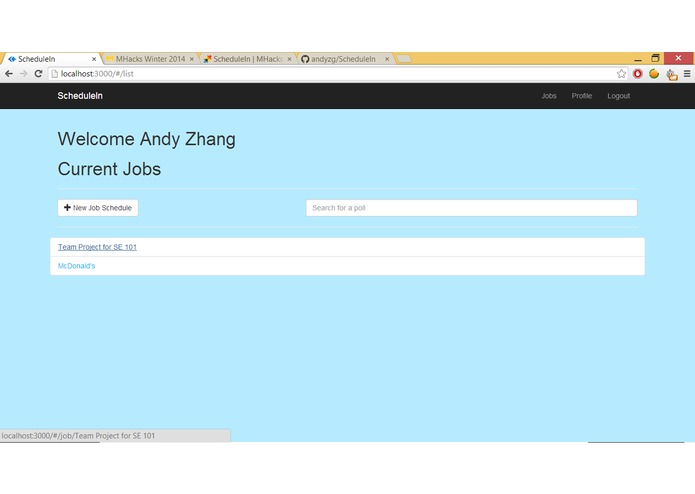The height and width of the screenshot is (494, 695).
Task: Click the browser back arrow
Action: pyautogui.click(x=9, y=74)
